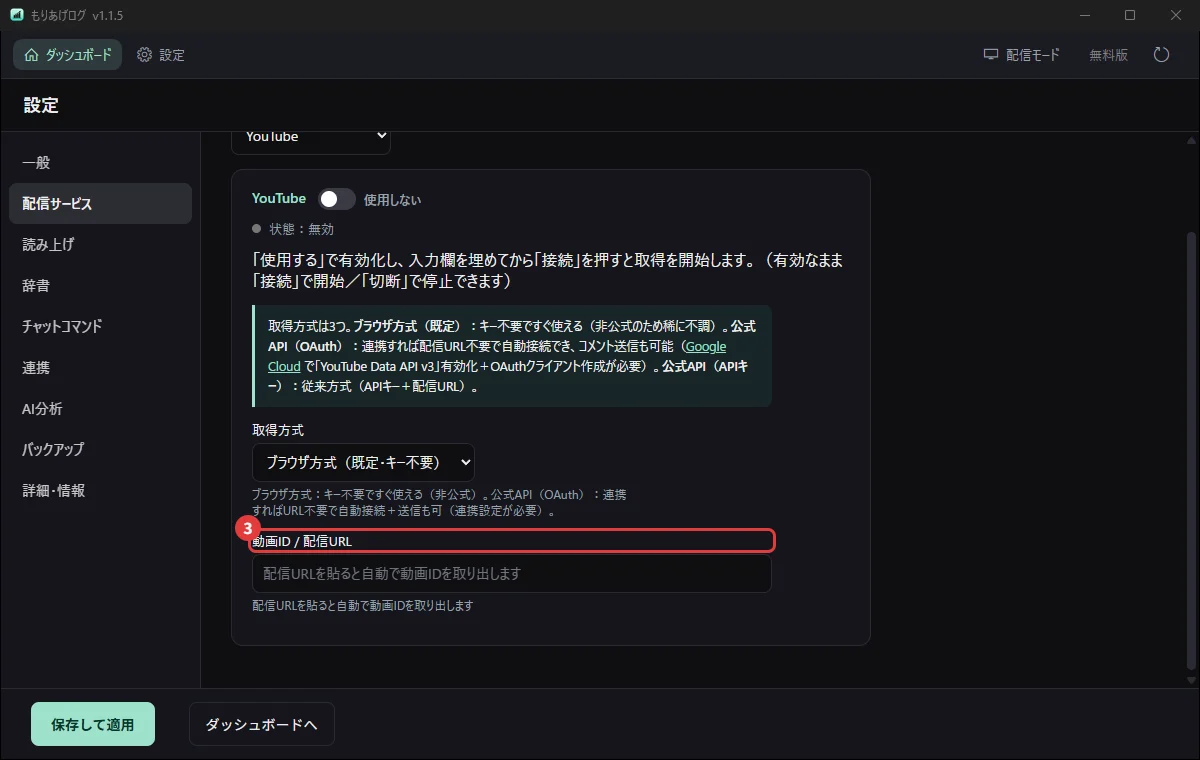Click the 無料版 label
The height and width of the screenshot is (760, 1200).
point(1109,55)
